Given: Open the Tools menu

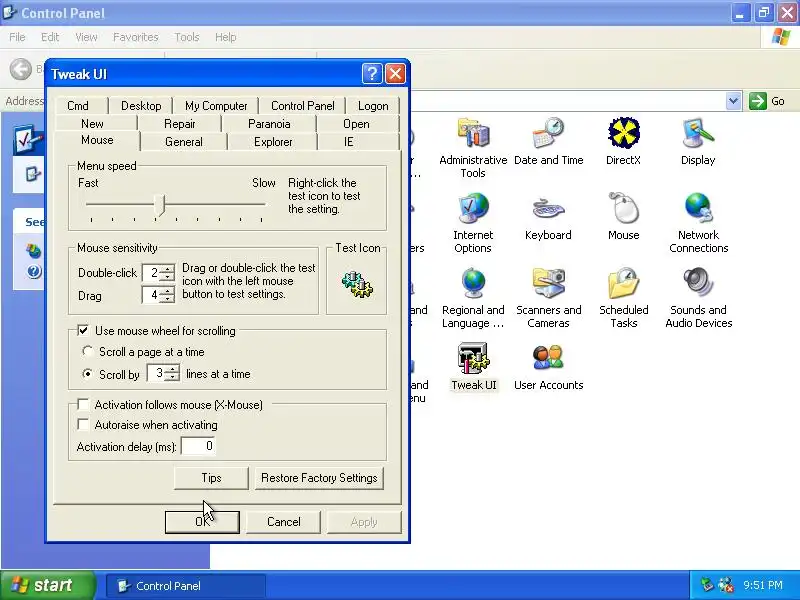Looking at the screenshot, I should coord(187,37).
